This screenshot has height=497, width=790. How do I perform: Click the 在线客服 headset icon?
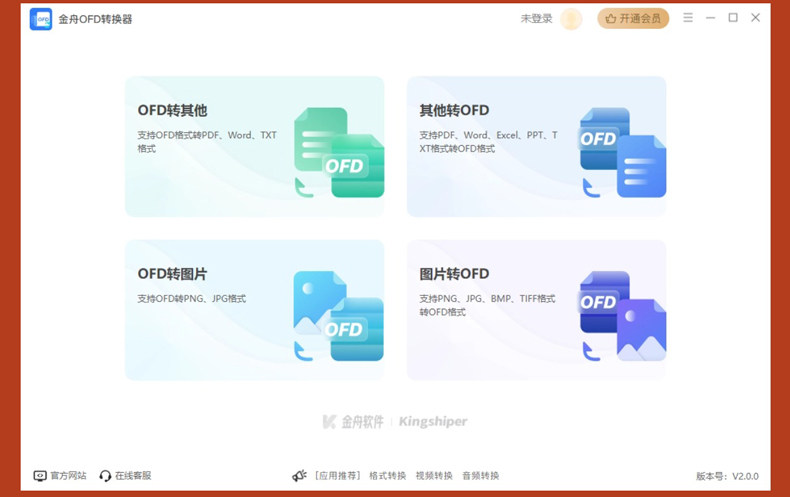point(105,476)
